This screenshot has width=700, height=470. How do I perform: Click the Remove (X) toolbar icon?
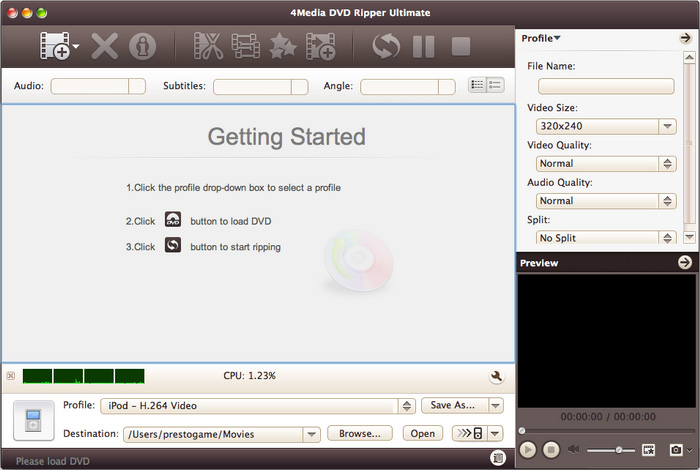click(105, 46)
